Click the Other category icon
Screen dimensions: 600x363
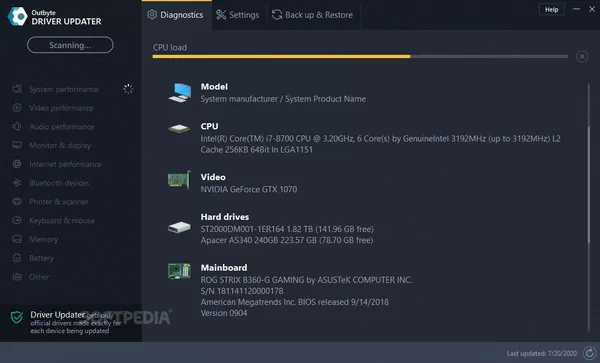pyautogui.click(x=17, y=277)
